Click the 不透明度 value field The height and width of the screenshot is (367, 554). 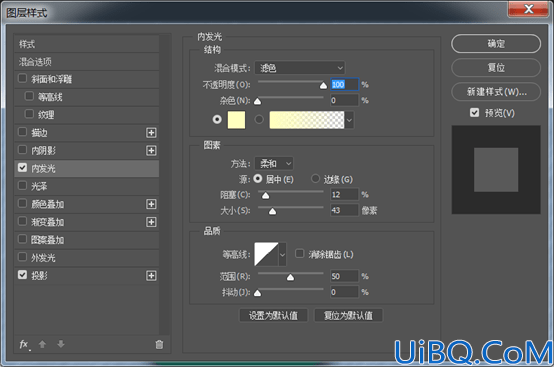344,84
